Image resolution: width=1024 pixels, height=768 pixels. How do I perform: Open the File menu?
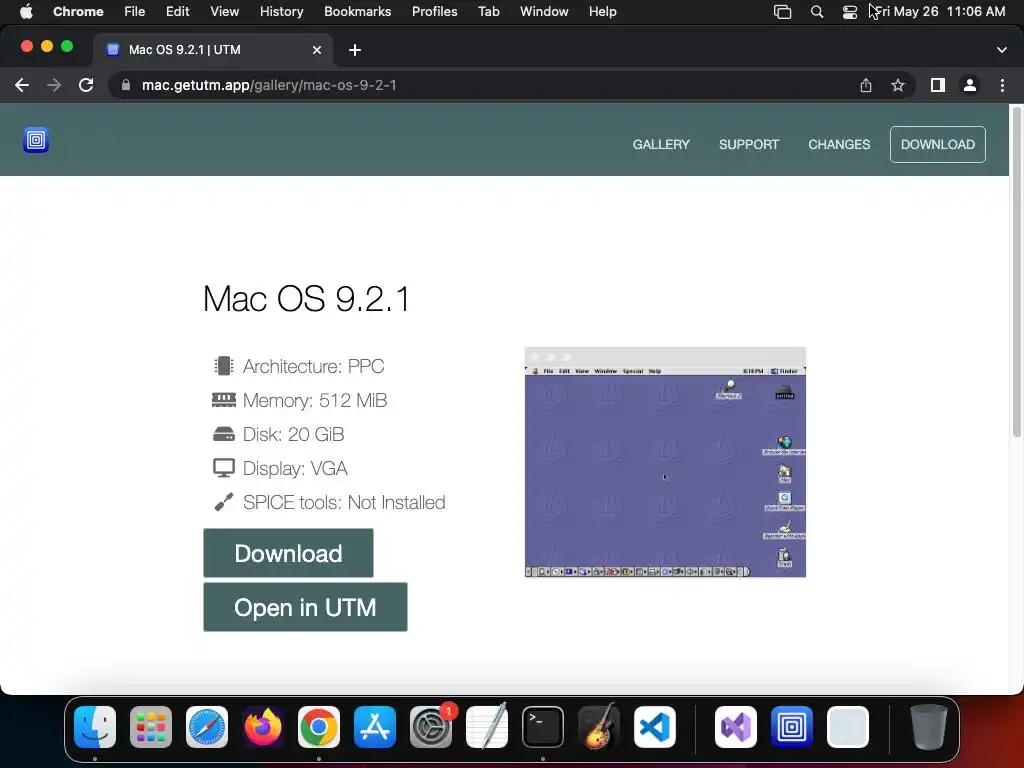tap(135, 12)
